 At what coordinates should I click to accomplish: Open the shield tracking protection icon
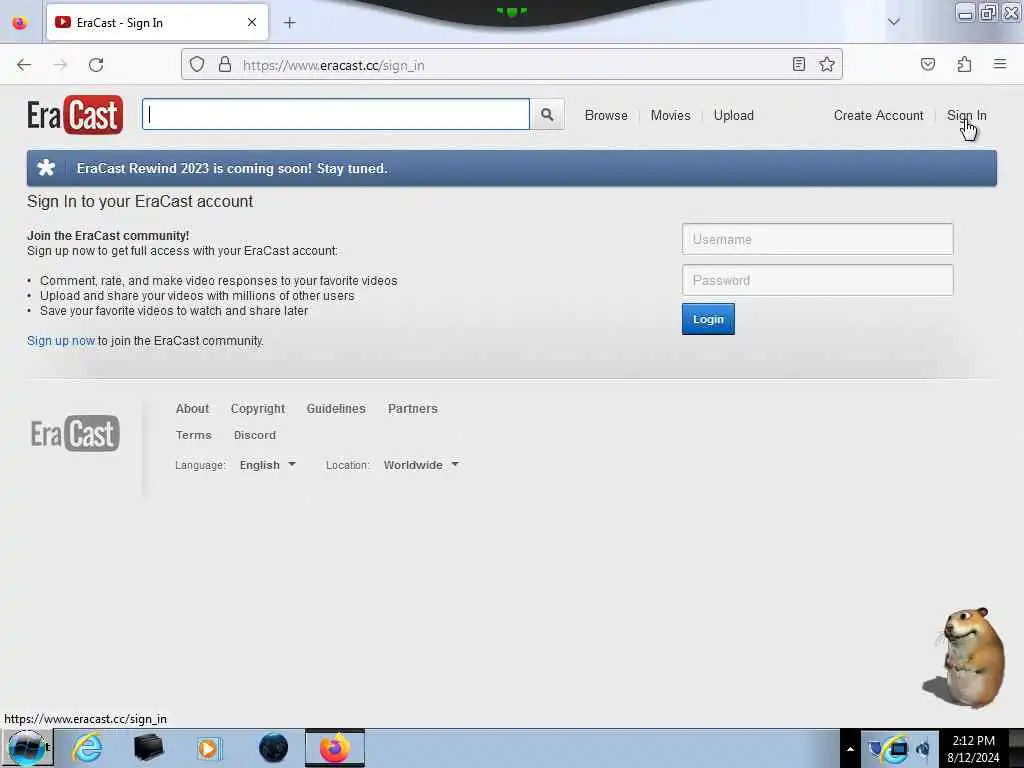197,64
